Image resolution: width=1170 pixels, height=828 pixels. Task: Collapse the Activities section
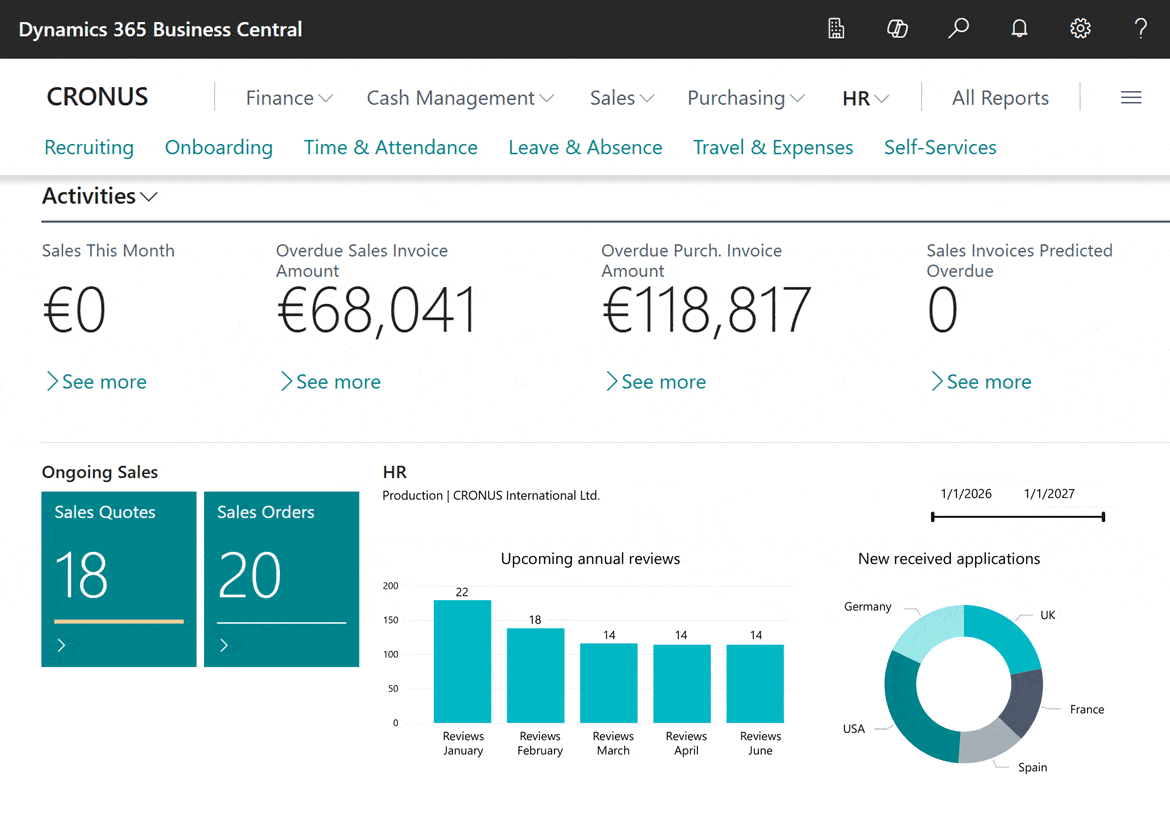click(99, 196)
